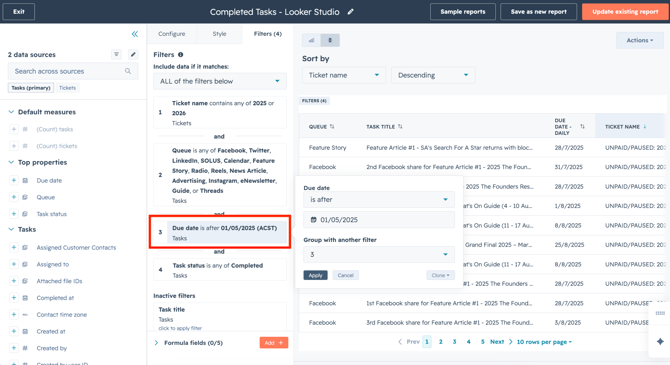Open the Clone dropdown button
Viewport: 670px width, 365px height.
[440, 275]
